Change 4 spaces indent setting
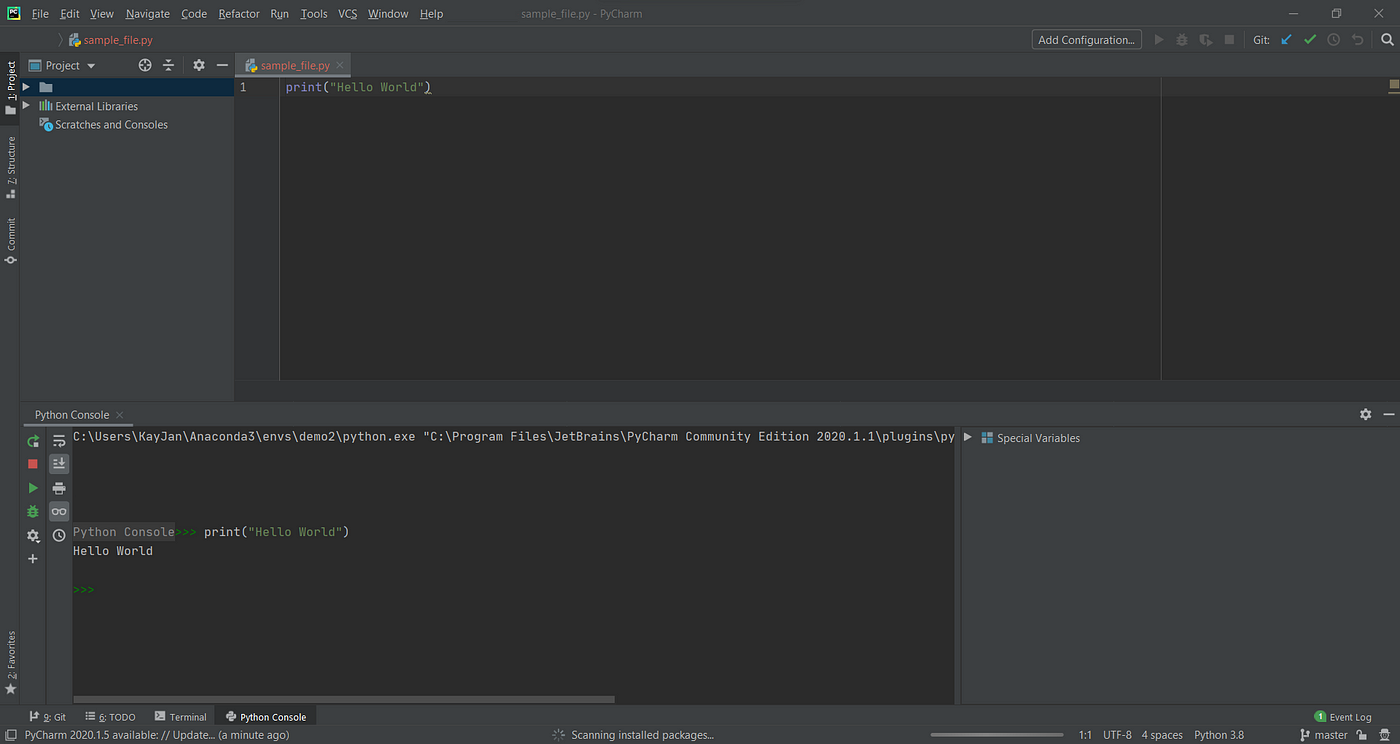1400x744 pixels. pos(1162,735)
